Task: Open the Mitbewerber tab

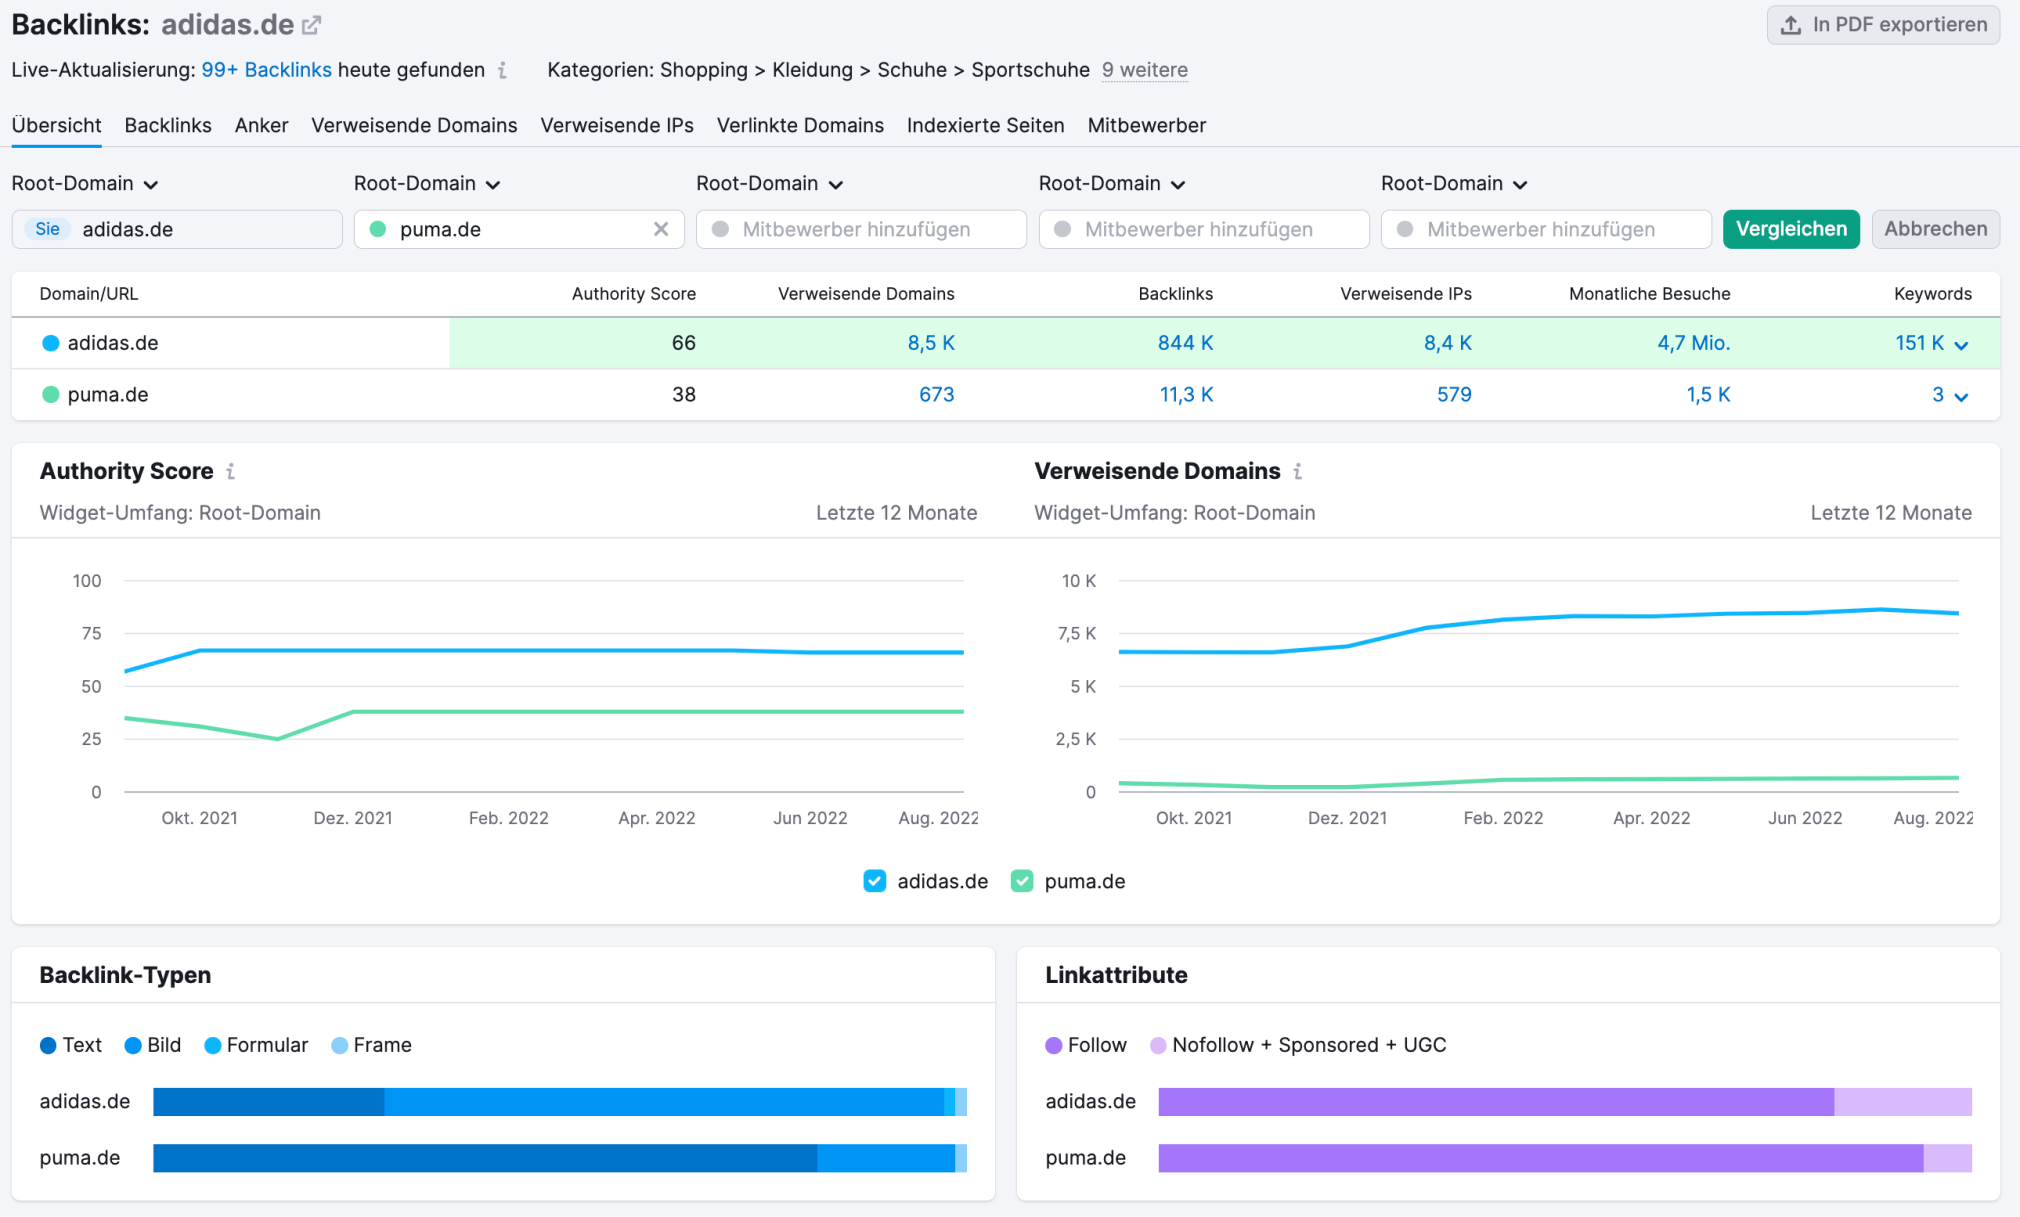Action: tap(1146, 125)
